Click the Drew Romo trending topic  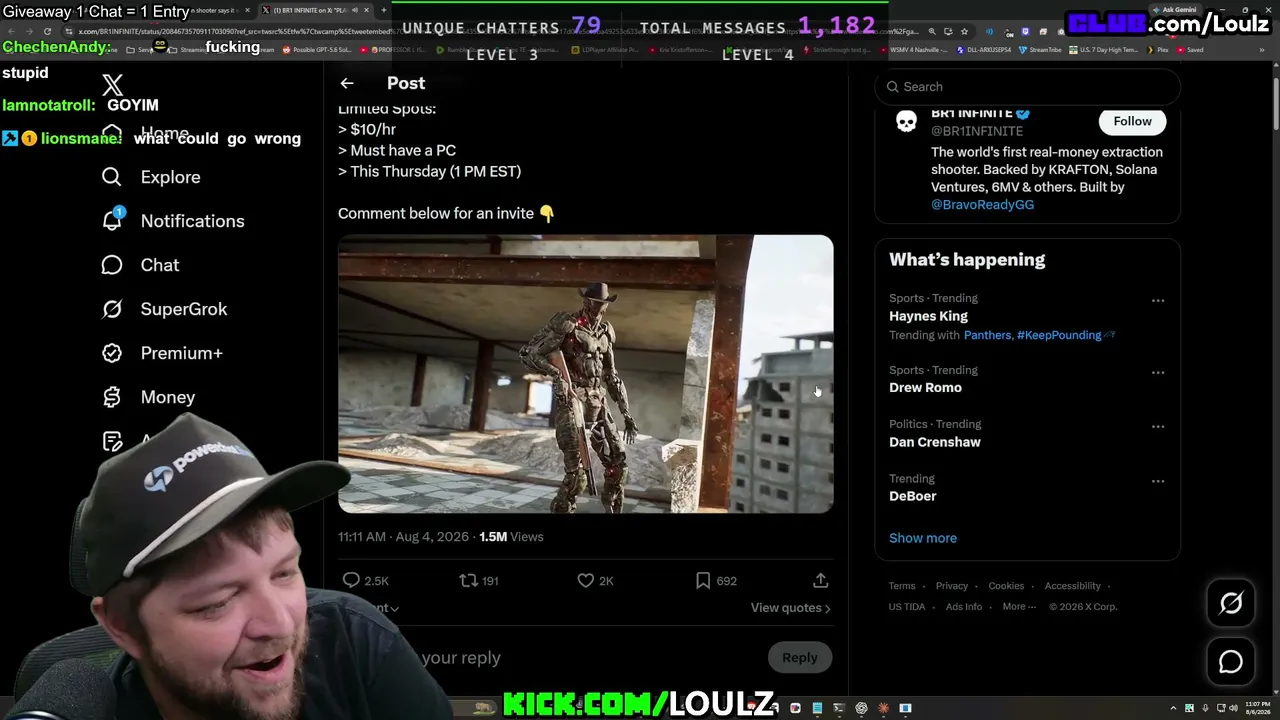click(925, 388)
